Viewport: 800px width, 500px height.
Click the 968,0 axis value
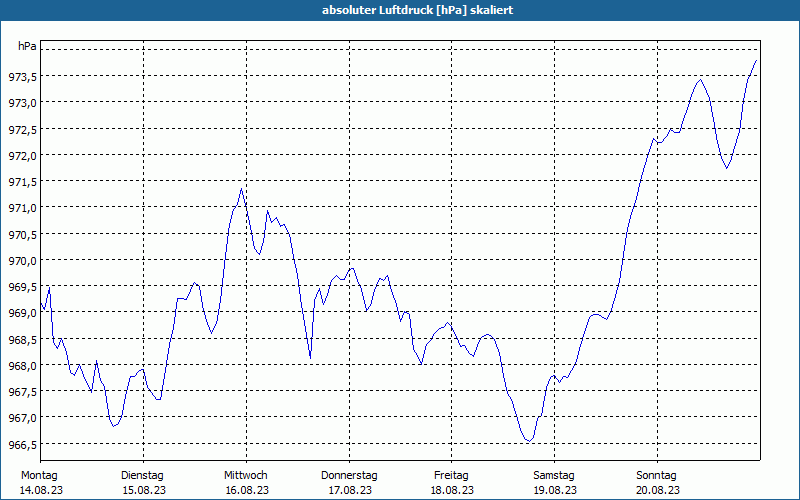point(22,366)
